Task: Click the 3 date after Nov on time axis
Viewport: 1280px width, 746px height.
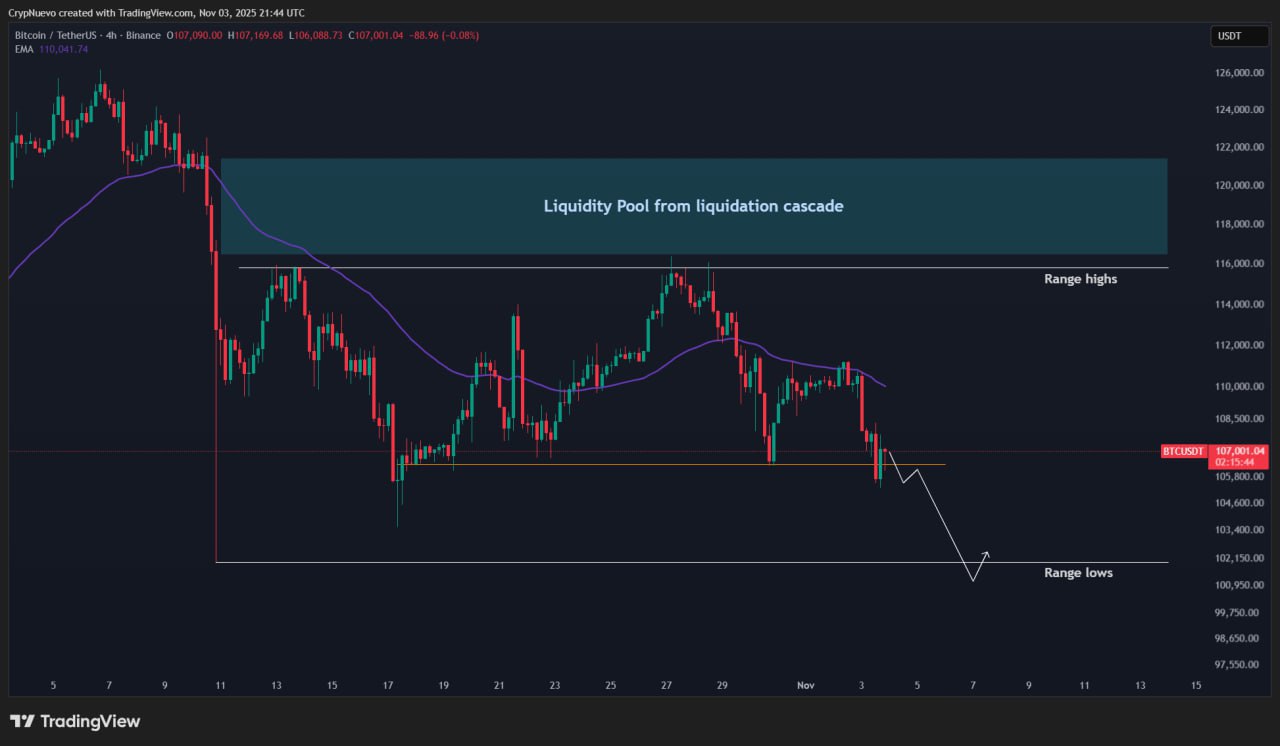Action: coord(862,686)
